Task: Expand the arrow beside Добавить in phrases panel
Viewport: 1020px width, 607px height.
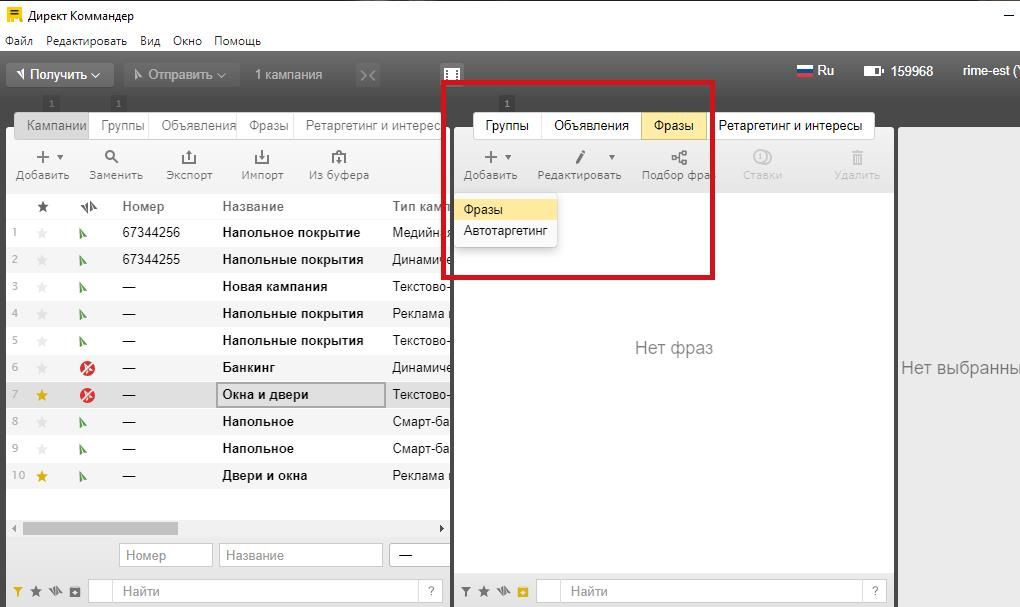Action: (508, 157)
